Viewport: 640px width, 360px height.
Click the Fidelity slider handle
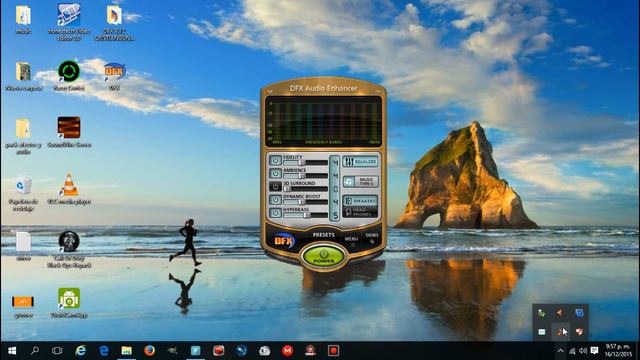(302, 162)
